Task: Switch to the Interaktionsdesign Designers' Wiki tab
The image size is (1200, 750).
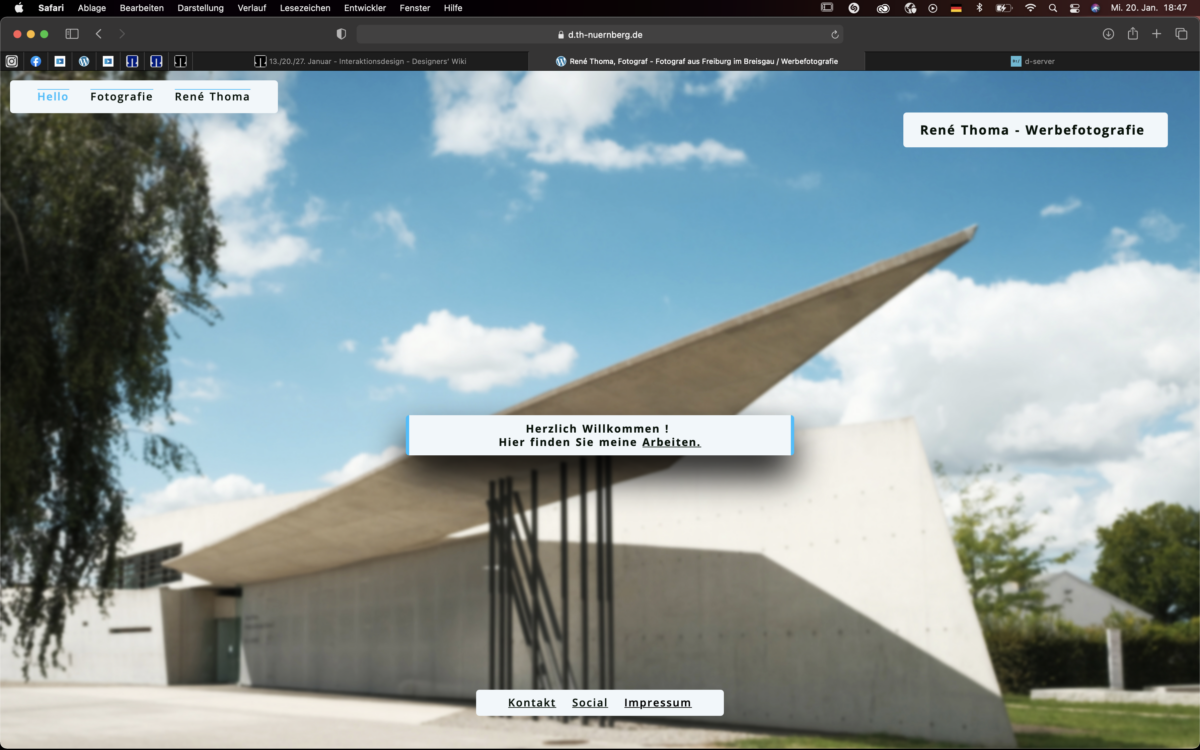Action: (x=360, y=61)
